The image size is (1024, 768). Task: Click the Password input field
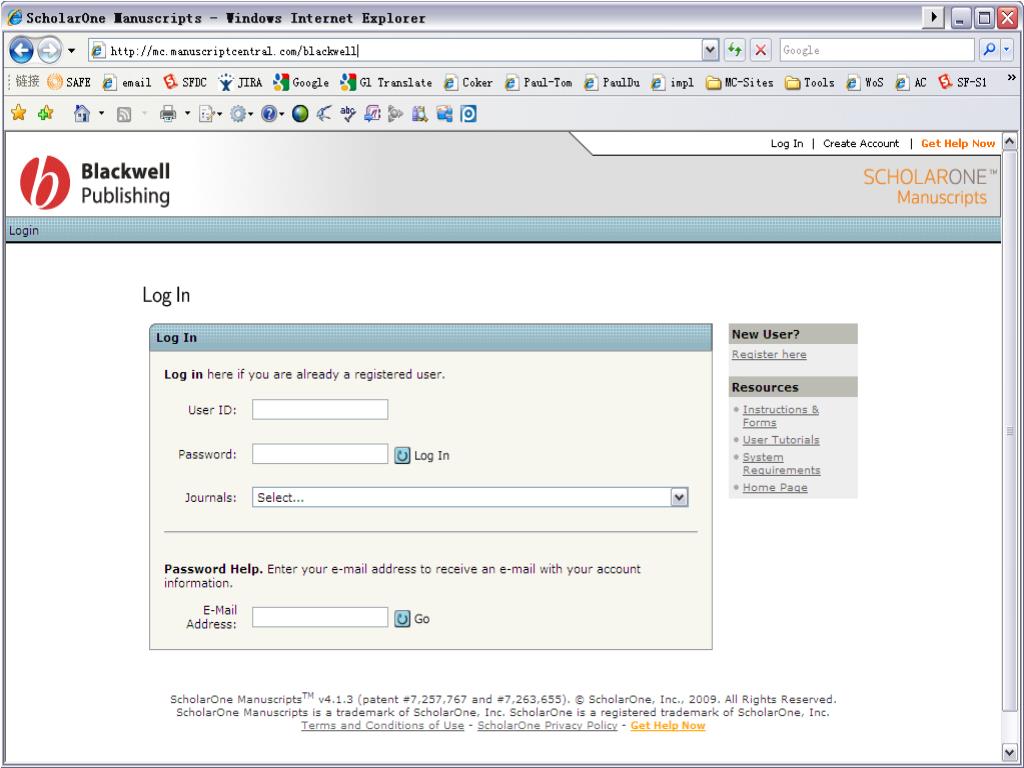tap(320, 454)
